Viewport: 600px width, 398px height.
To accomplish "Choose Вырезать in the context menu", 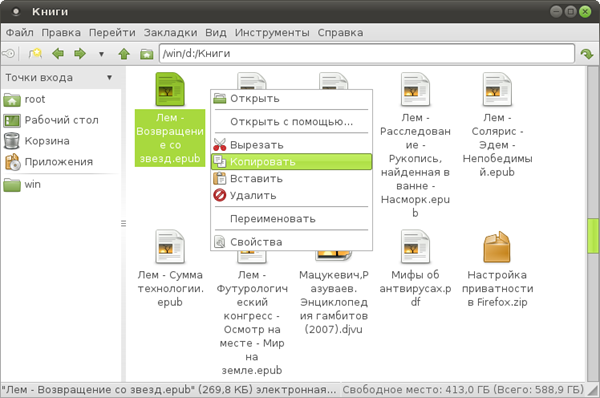I will [x=291, y=145].
